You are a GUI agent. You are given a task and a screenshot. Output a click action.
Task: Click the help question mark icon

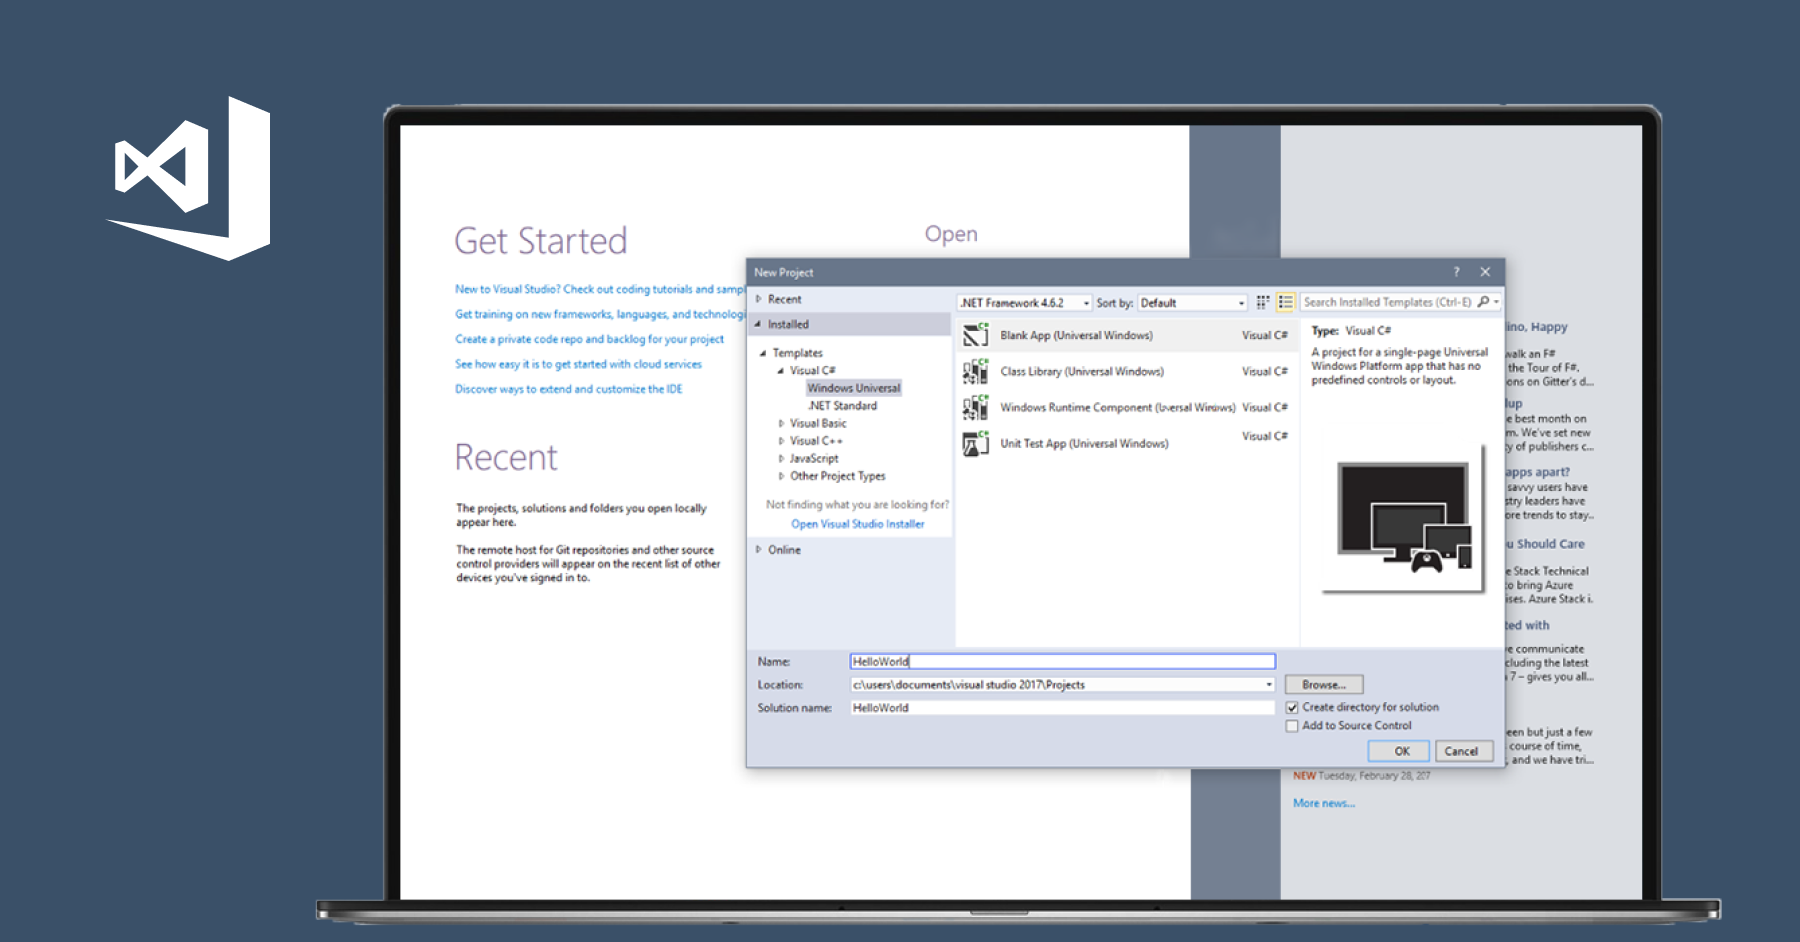click(1456, 272)
